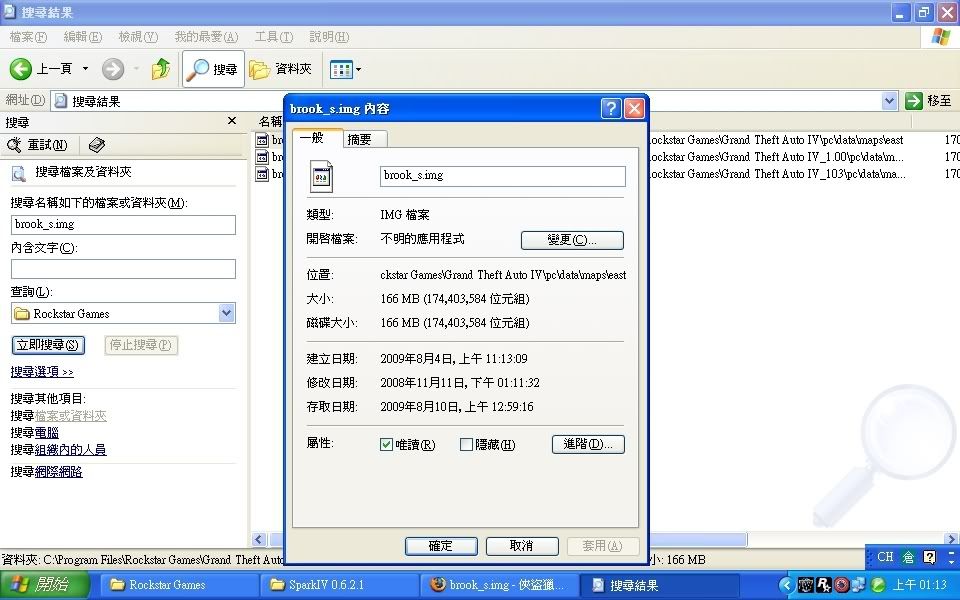Click the help question mark in dialog title

coord(611,109)
